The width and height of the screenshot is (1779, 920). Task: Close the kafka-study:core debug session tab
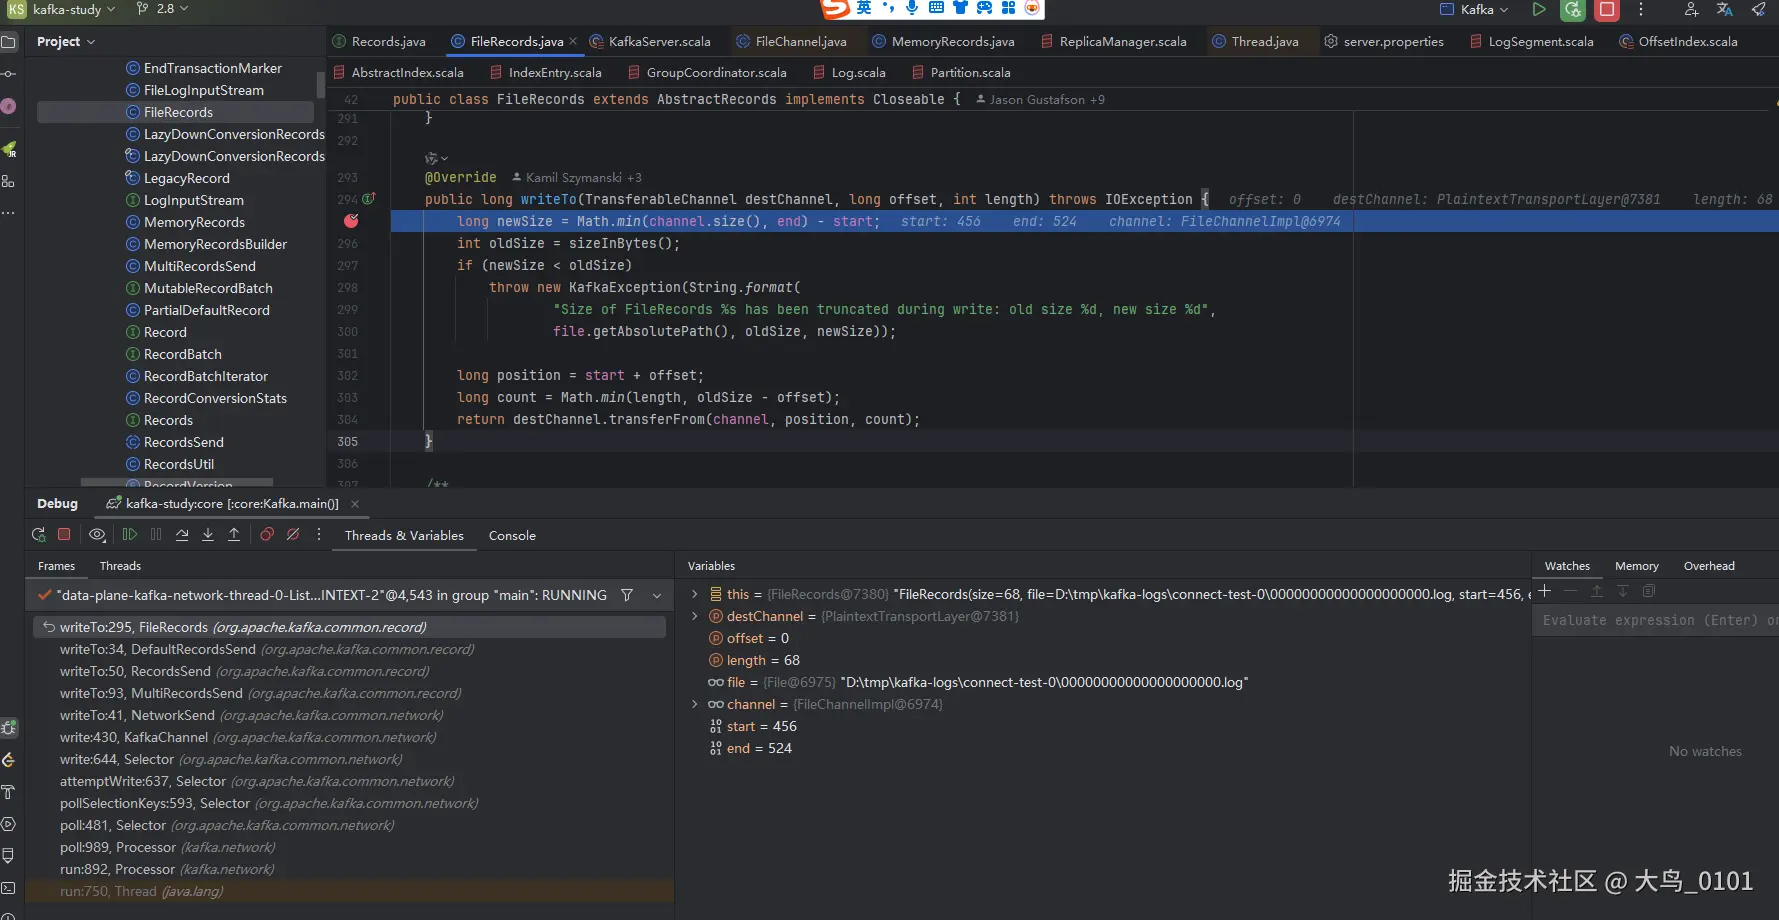click(x=355, y=504)
